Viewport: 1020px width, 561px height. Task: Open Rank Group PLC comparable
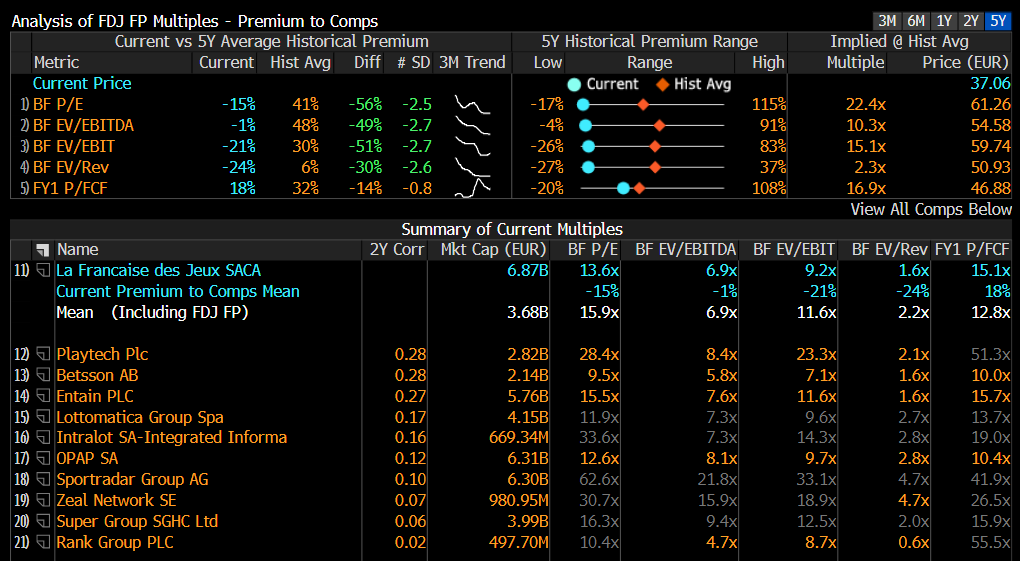point(114,541)
